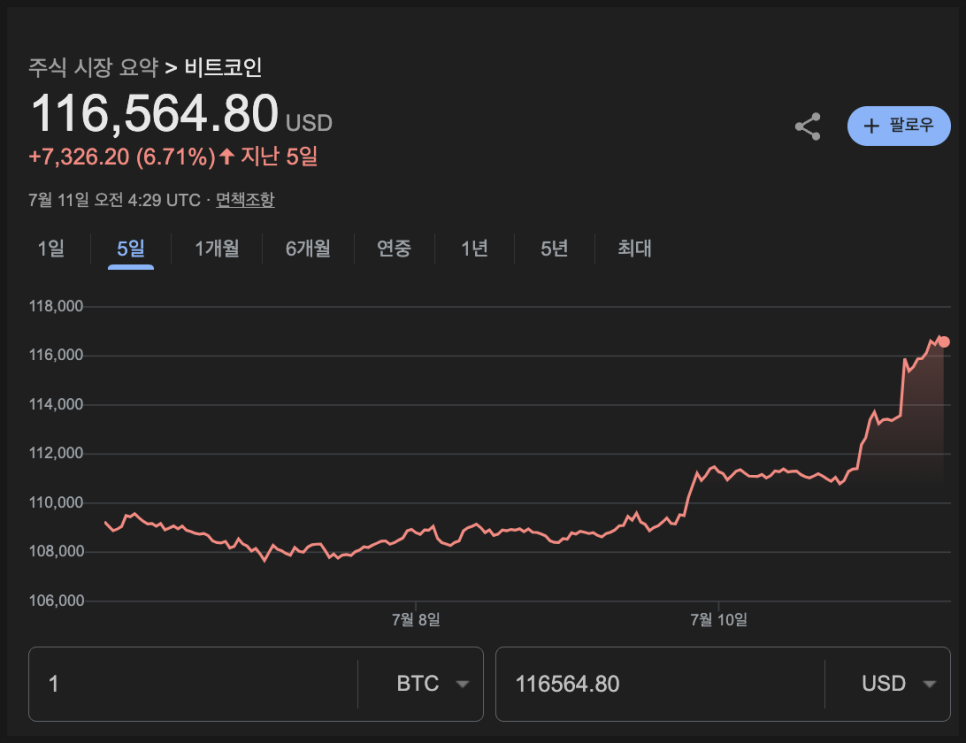
Task: Click the 114,000 y-axis label
Action: [56, 404]
